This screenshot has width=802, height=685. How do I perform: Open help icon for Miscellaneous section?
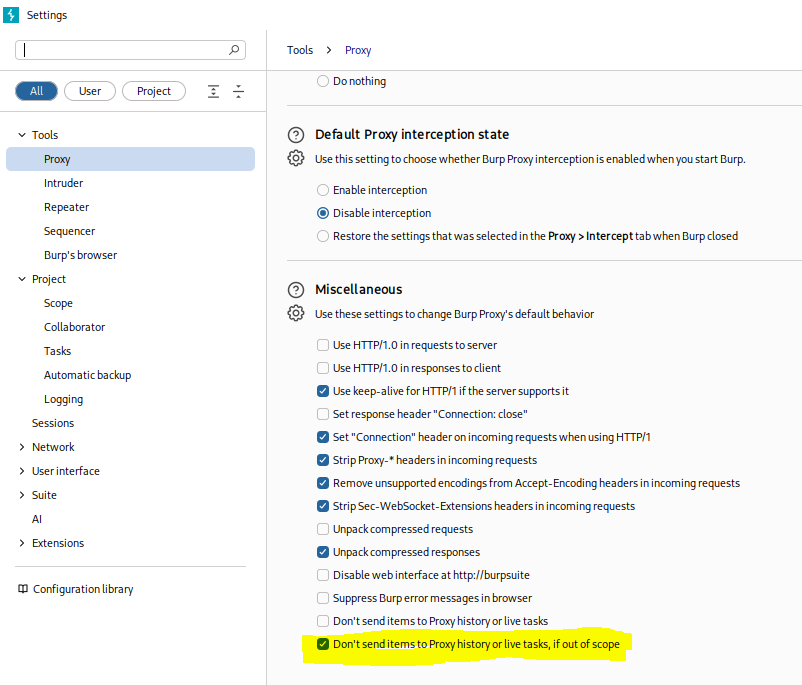(296, 290)
